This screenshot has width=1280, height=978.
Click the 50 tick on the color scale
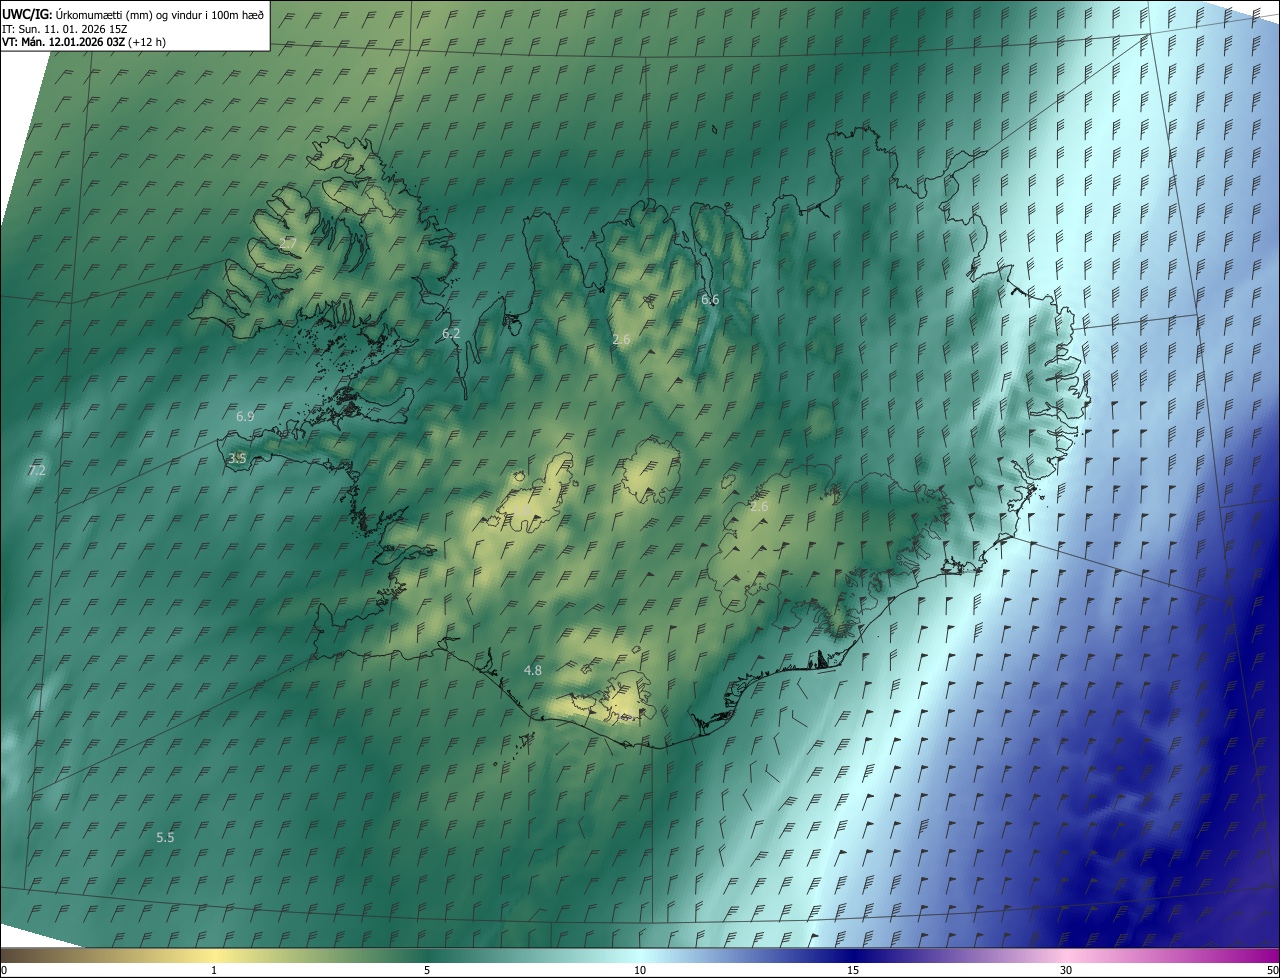click(x=1272, y=970)
